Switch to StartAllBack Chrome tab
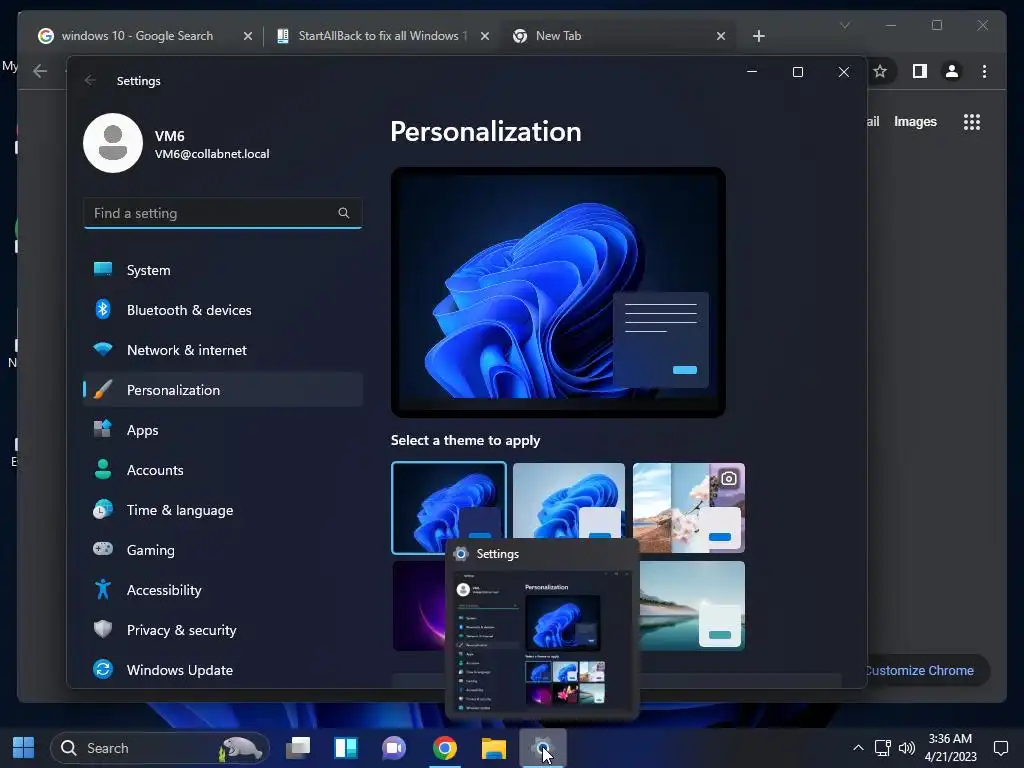Image resolution: width=1024 pixels, height=768 pixels. pyautogui.click(x=382, y=36)
